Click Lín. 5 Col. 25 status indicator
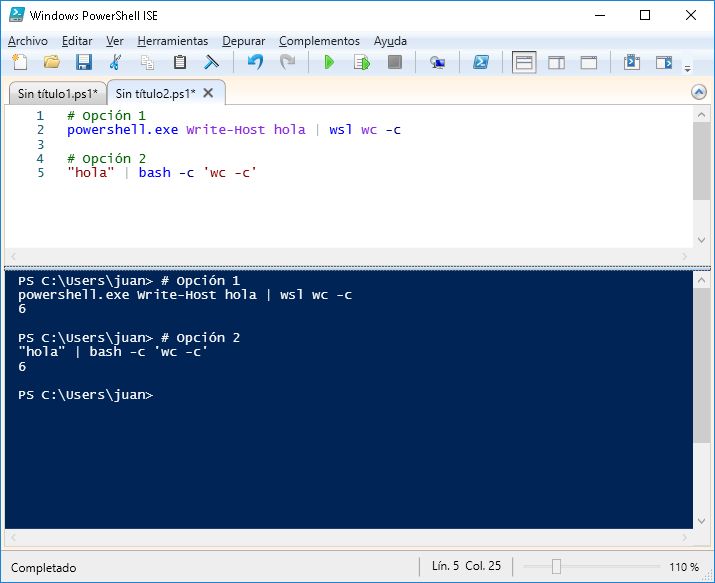 pyautogui.click(x=466, y=566)
